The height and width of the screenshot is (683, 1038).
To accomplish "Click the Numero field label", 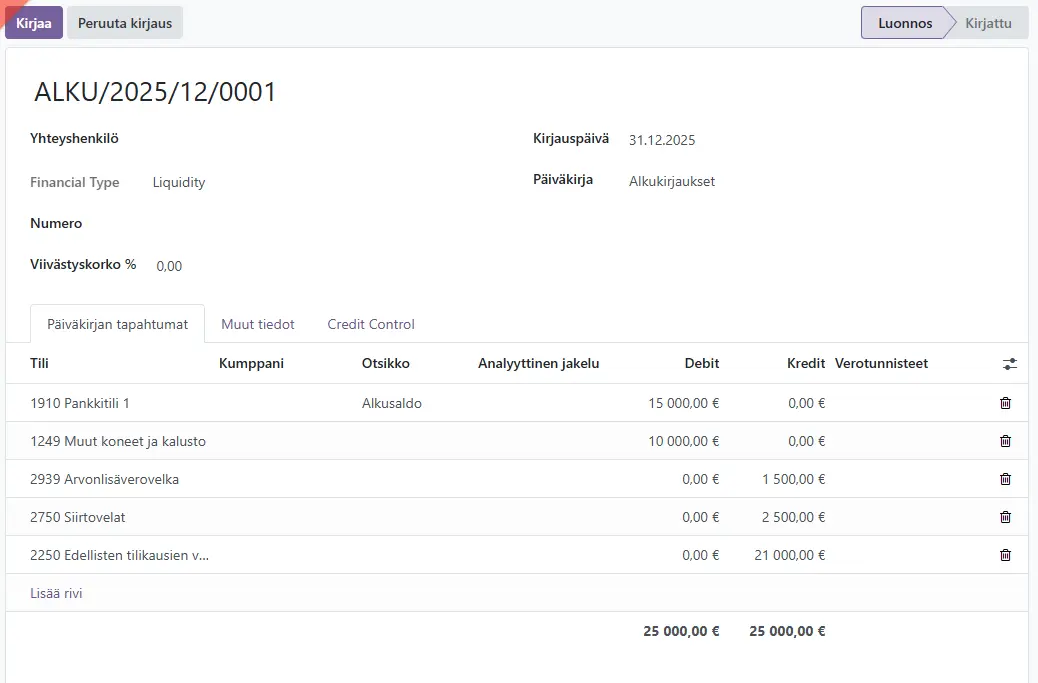I will [56, 223].
